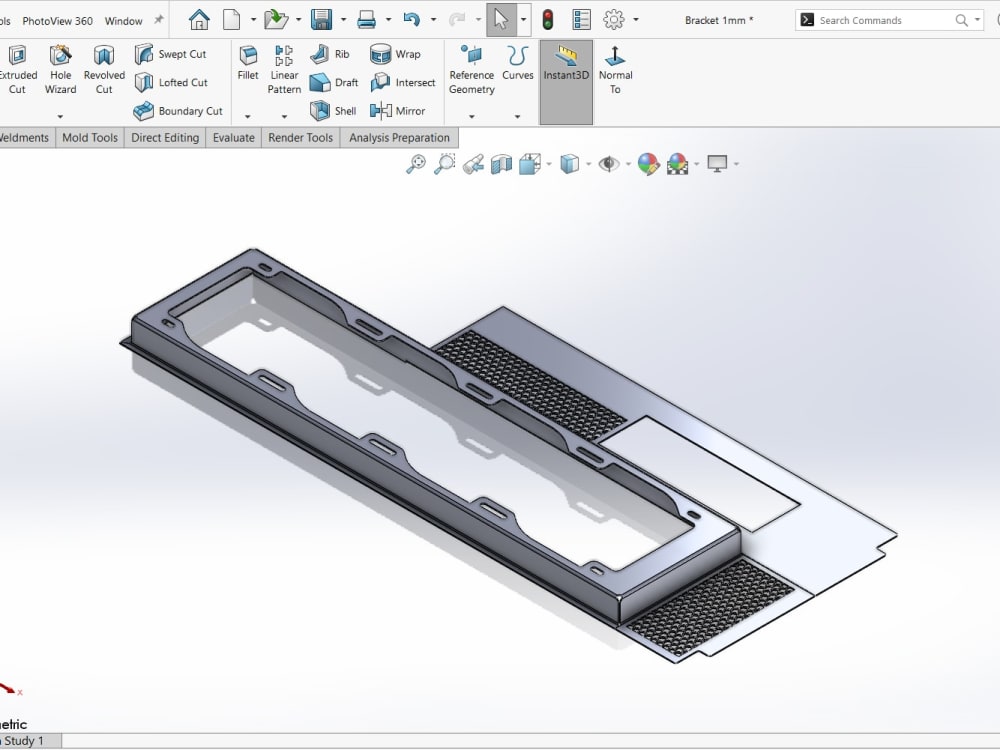Screen dimensions: 1000x750
Task: Apply the Draft feature
Action: (334, 82)
